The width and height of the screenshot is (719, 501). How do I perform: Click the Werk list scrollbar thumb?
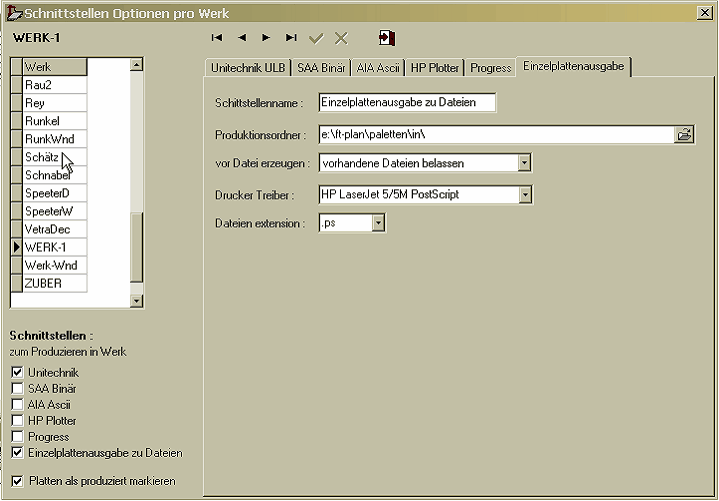click(137, 247)
